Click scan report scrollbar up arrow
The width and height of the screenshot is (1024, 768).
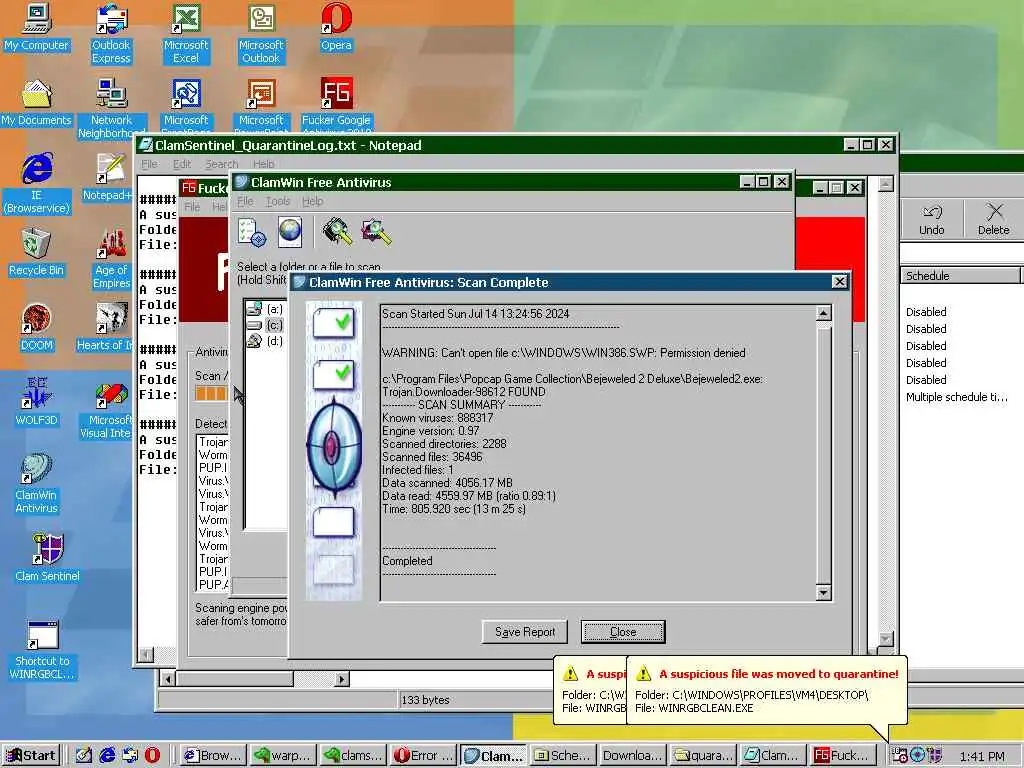(823, 313)
